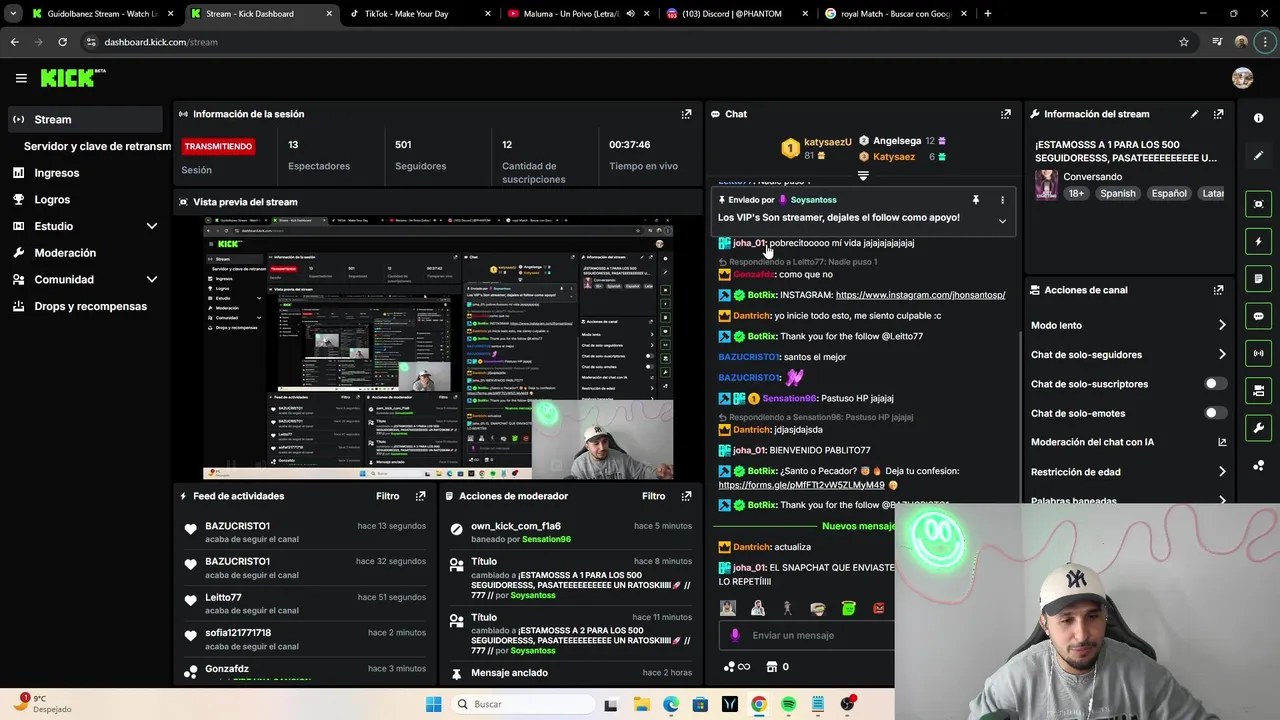This screenshot has height=720, width=1280.
Task: Click the Nuevos mensajes indicator
Action: tap(858, 526)
